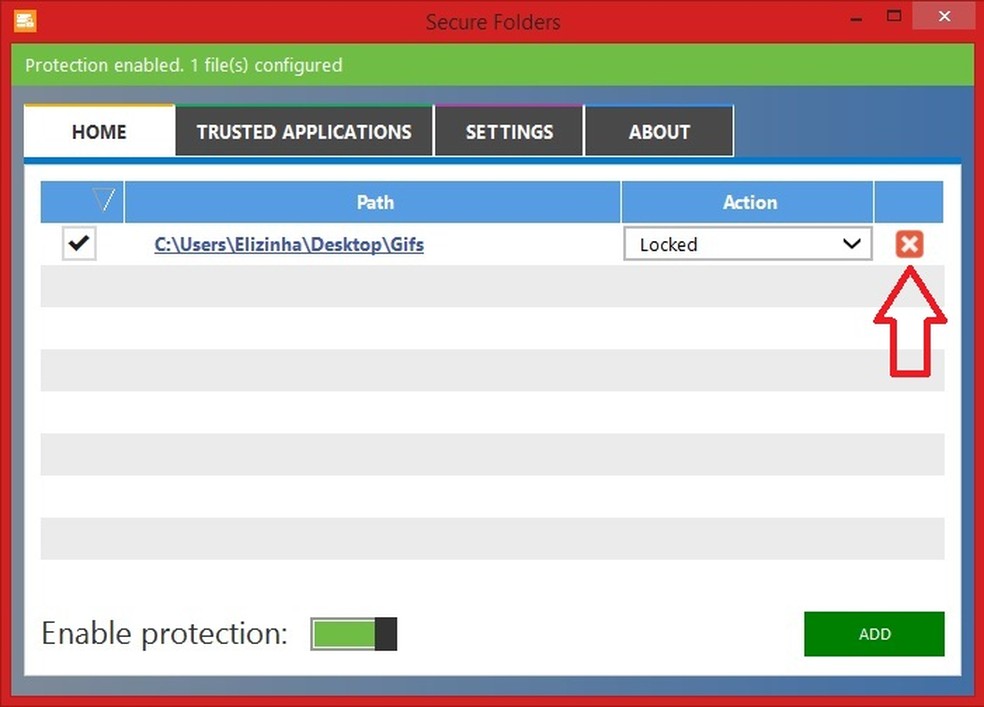Image resolution: width=984 pixels, height=707 pixels.
Task: Click the 'Protection enabled. 1 file(s) configured' status text
Action: [x=184, y=65]
